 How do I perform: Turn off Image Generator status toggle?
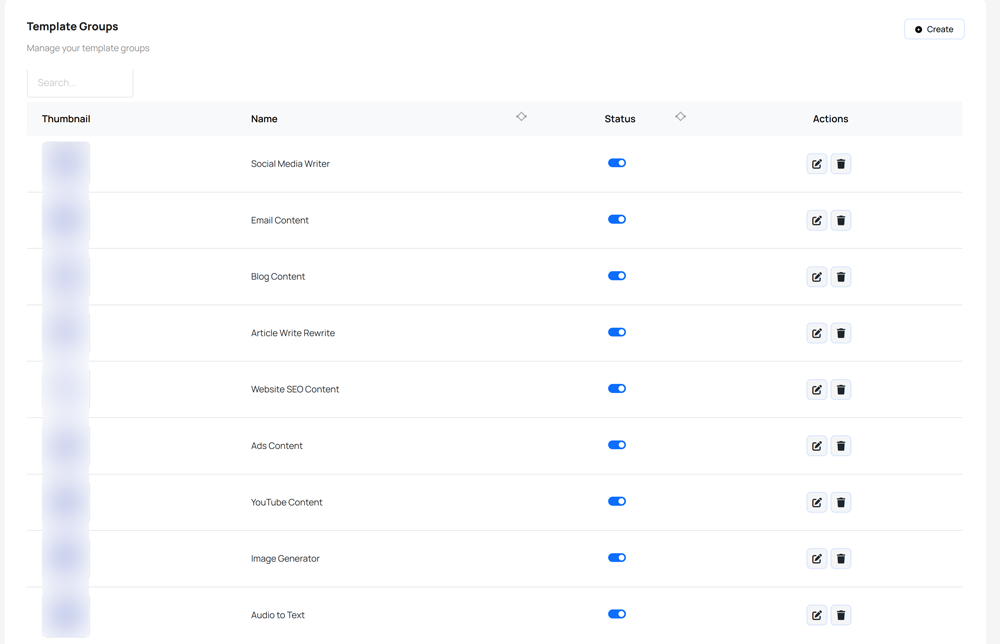[x=617, y=558]
